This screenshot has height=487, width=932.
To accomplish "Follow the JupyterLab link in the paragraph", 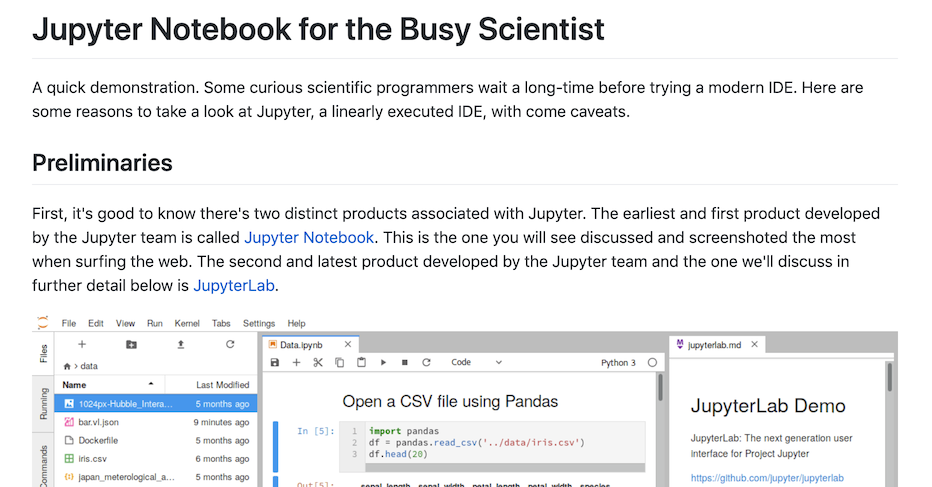I will pos(234,285).
